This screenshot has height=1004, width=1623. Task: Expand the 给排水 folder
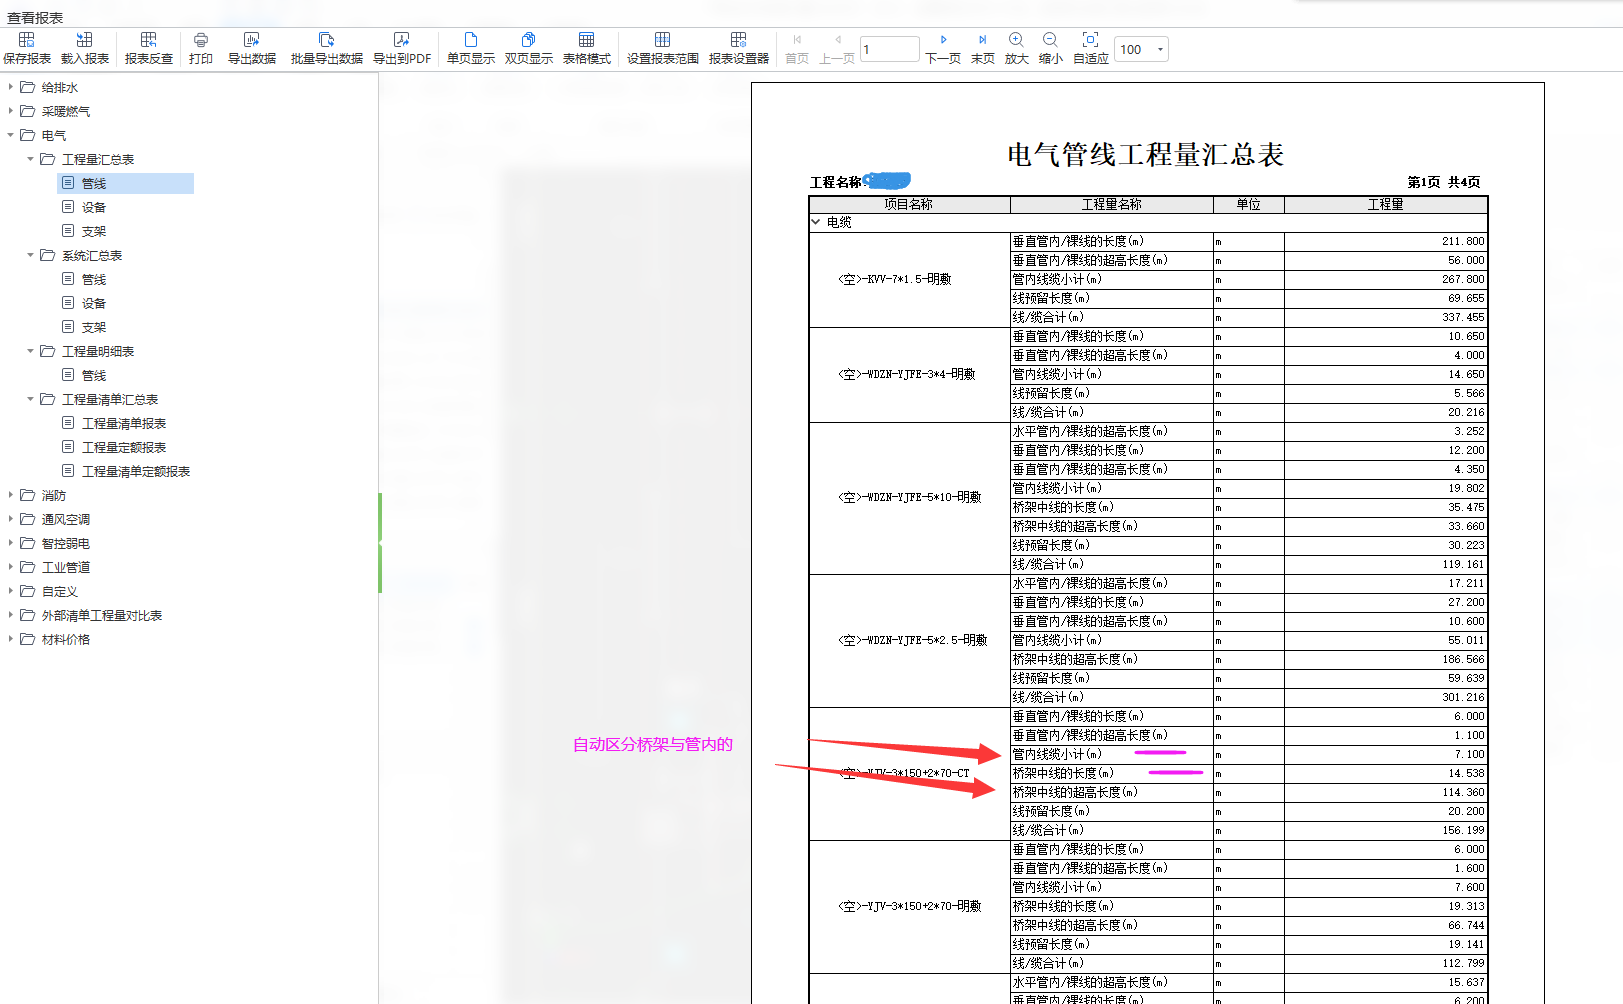pyautogui.click(x=11, y=87)
